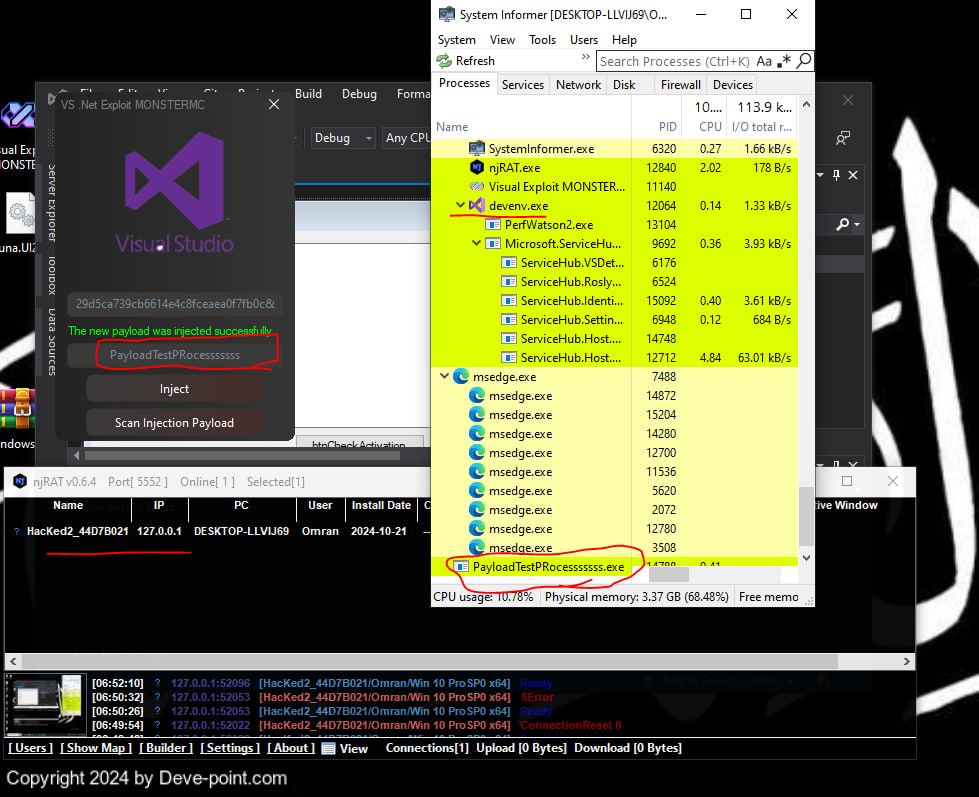Image resolution: width=979 pixels, height=797 pixels.
Task: Collapse the devenv.exe process tree
Action: pos(460,205)
